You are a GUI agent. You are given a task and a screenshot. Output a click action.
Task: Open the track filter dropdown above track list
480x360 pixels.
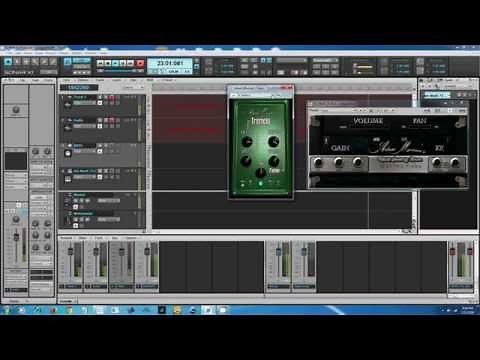(x=133, y=87)
